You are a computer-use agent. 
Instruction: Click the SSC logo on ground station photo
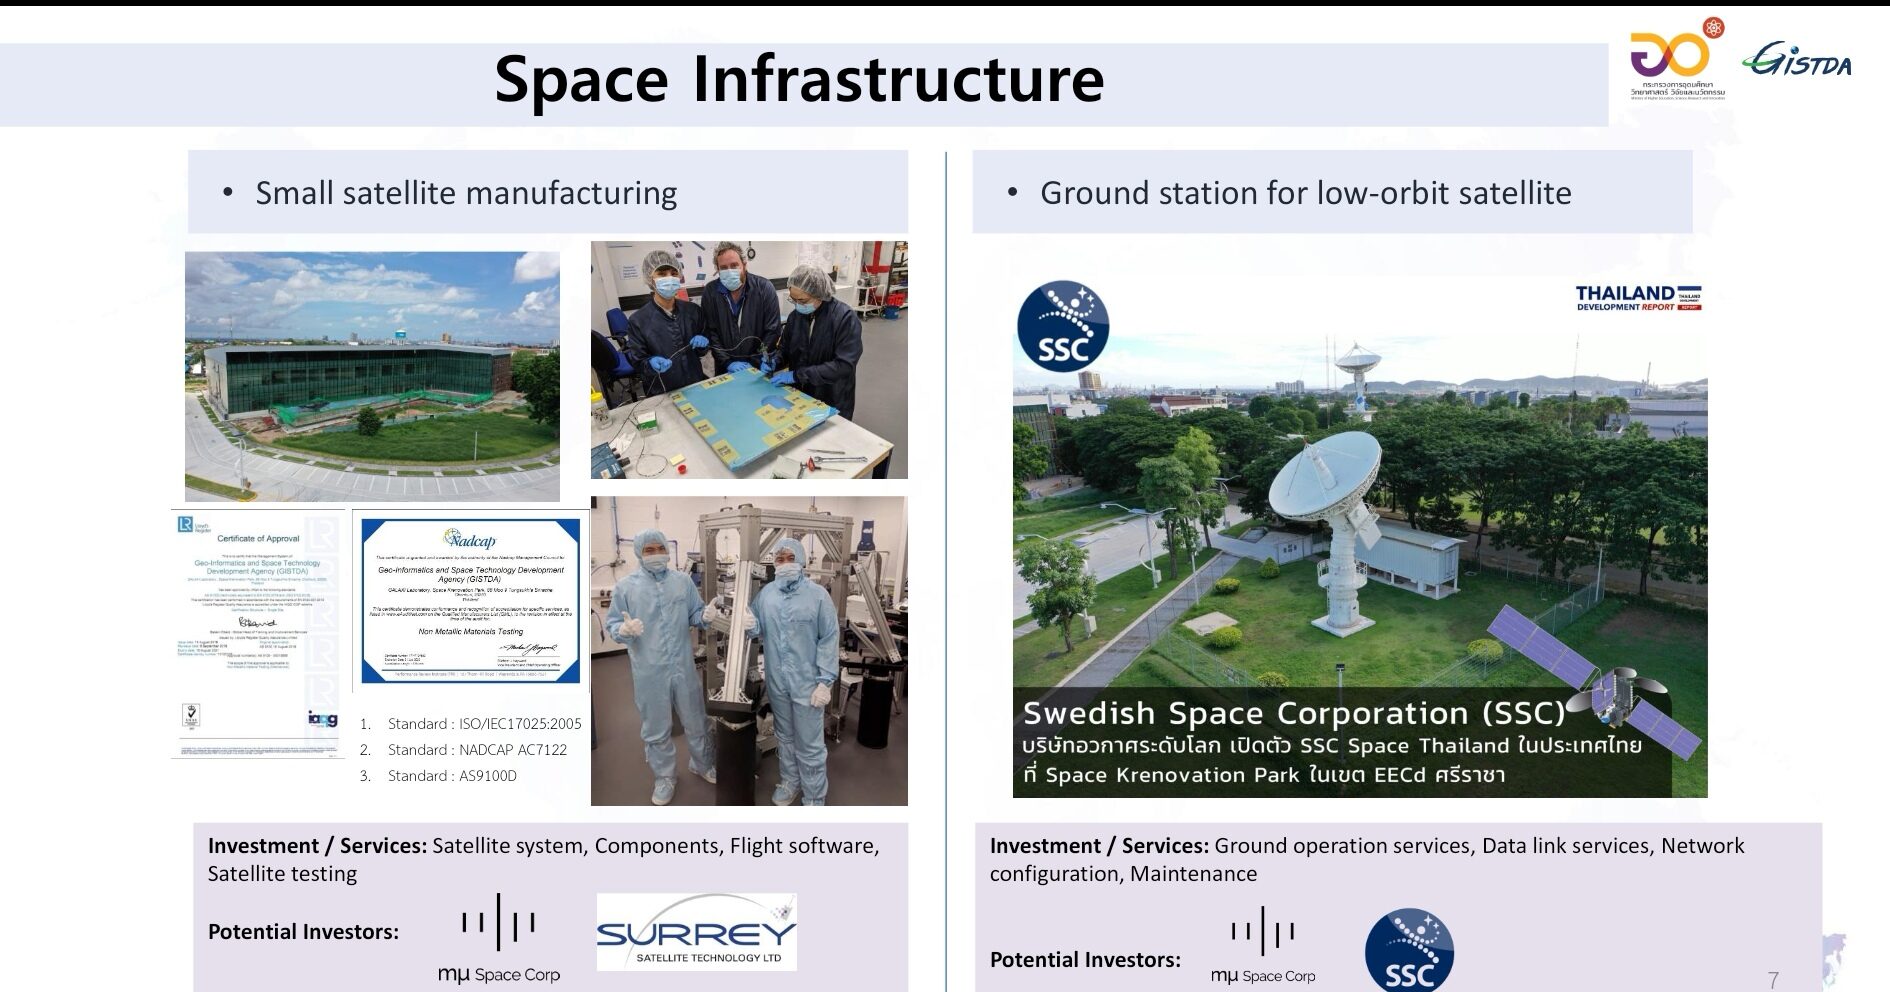point(1062,327)
